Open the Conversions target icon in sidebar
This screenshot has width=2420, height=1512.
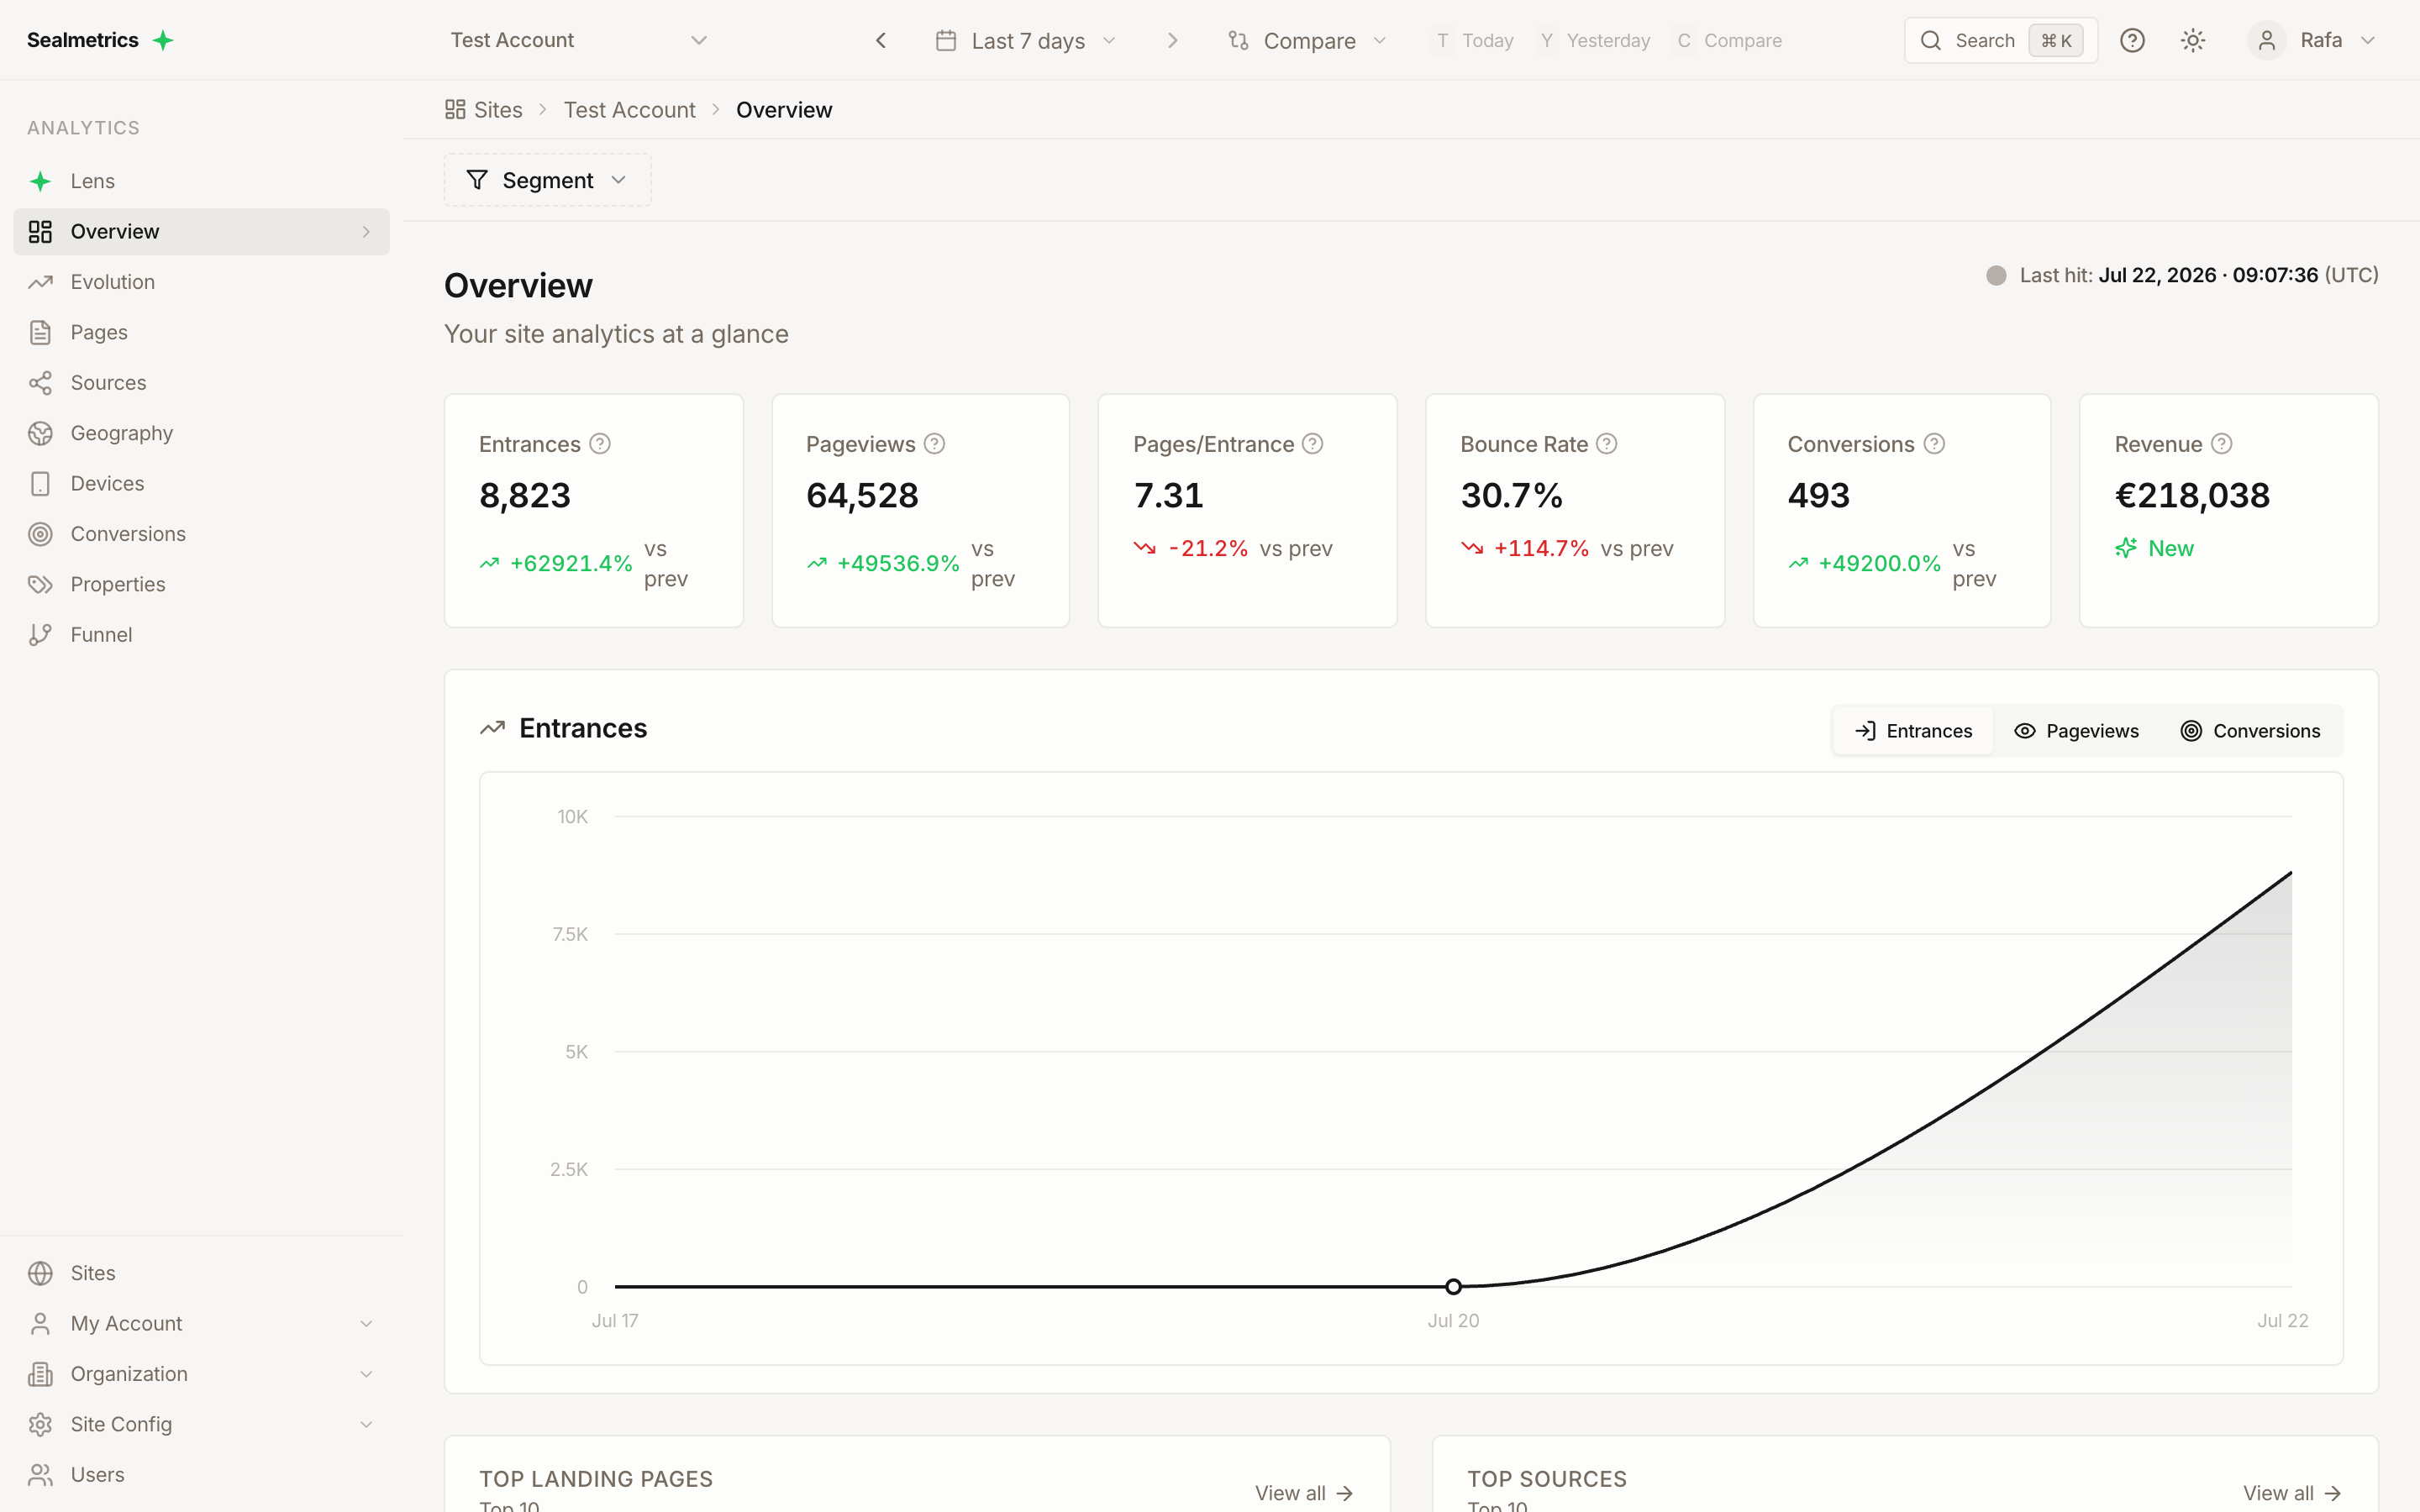(x=40, y=534)
